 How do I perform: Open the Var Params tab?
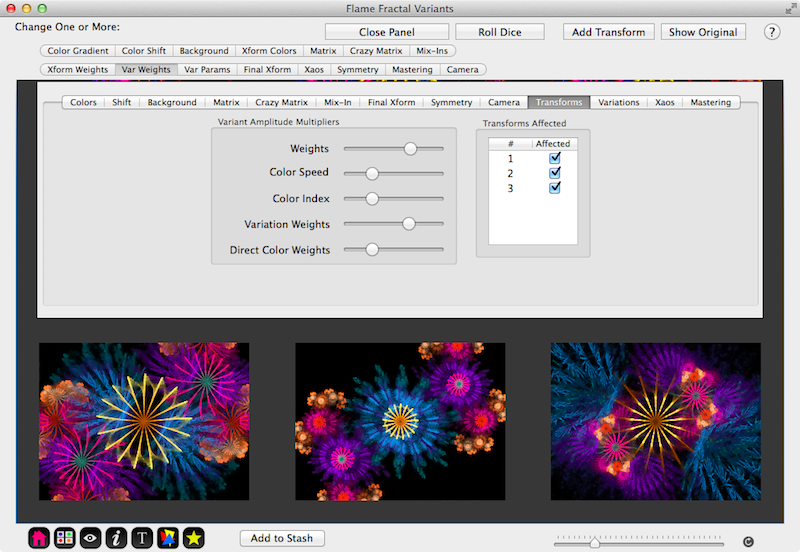tap(207, 69)
